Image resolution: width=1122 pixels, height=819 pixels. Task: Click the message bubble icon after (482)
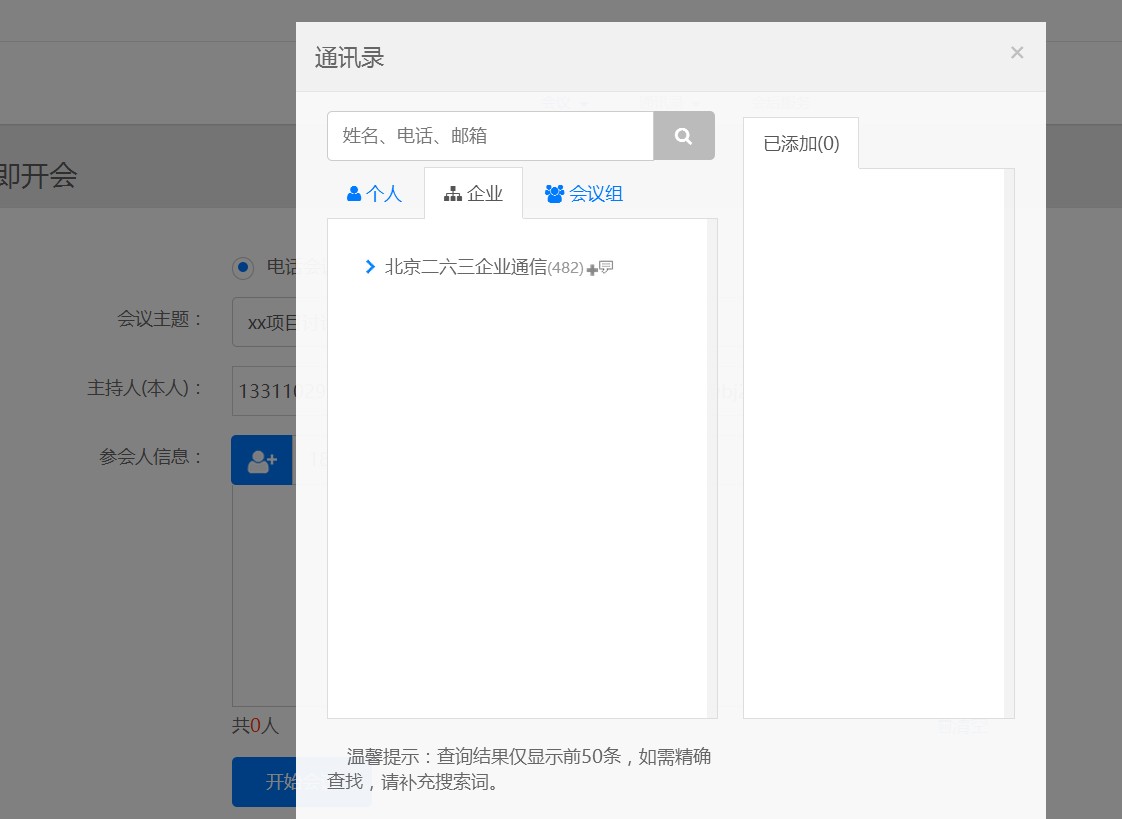606,267
